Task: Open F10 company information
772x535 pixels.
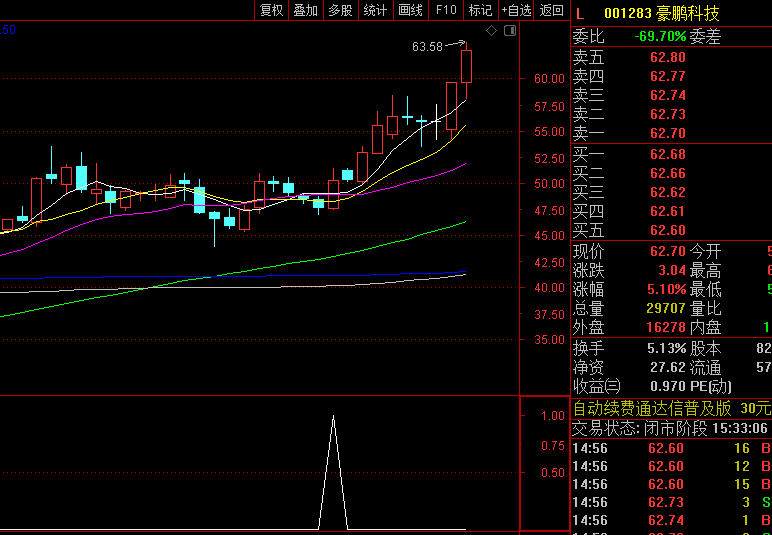Action: [446, 10]
